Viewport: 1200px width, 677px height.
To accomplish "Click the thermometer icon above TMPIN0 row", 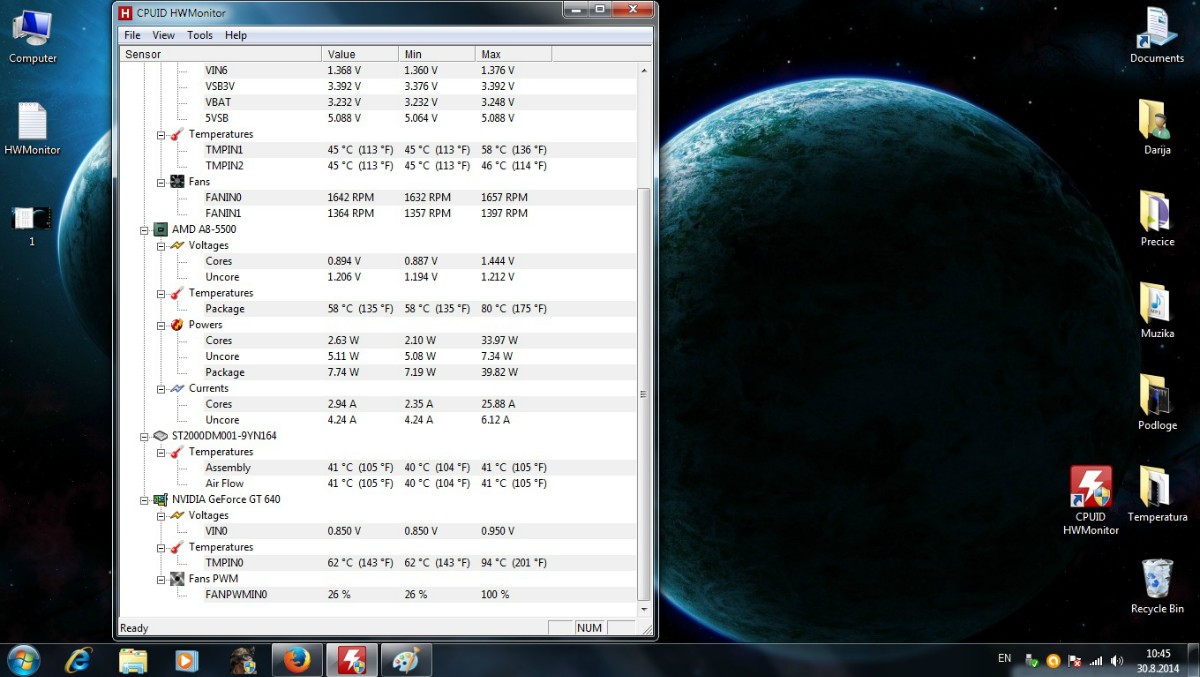I will [x=177, y=547].
